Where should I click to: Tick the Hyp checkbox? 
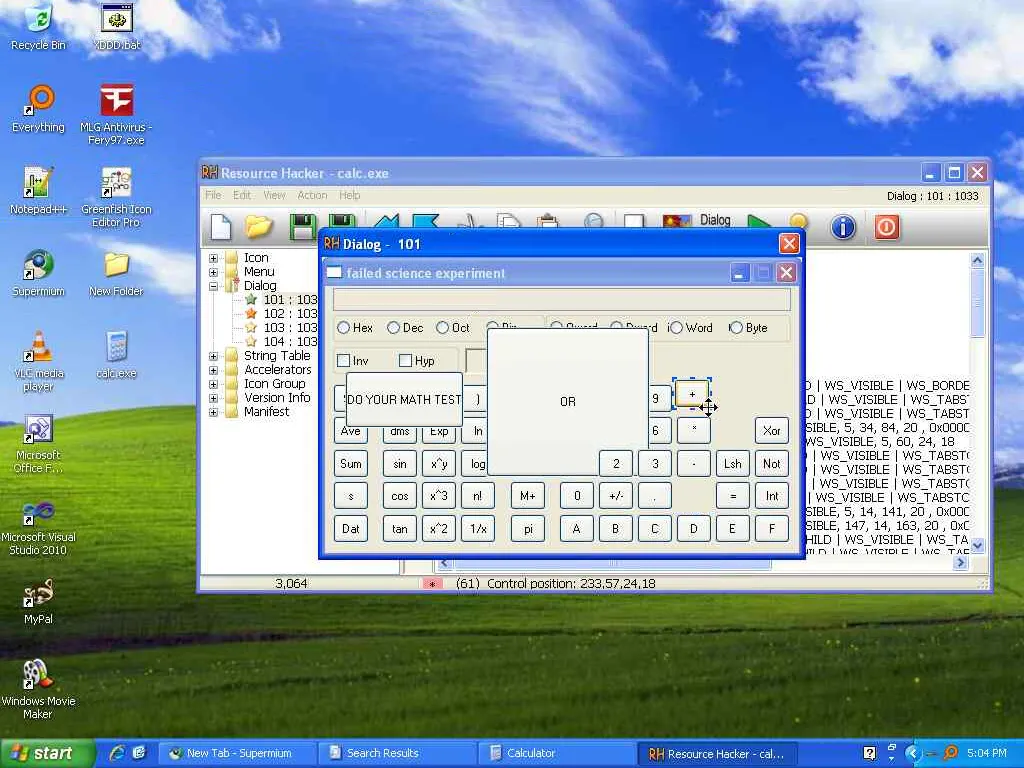pyautogui.click(x=405, y=360)
